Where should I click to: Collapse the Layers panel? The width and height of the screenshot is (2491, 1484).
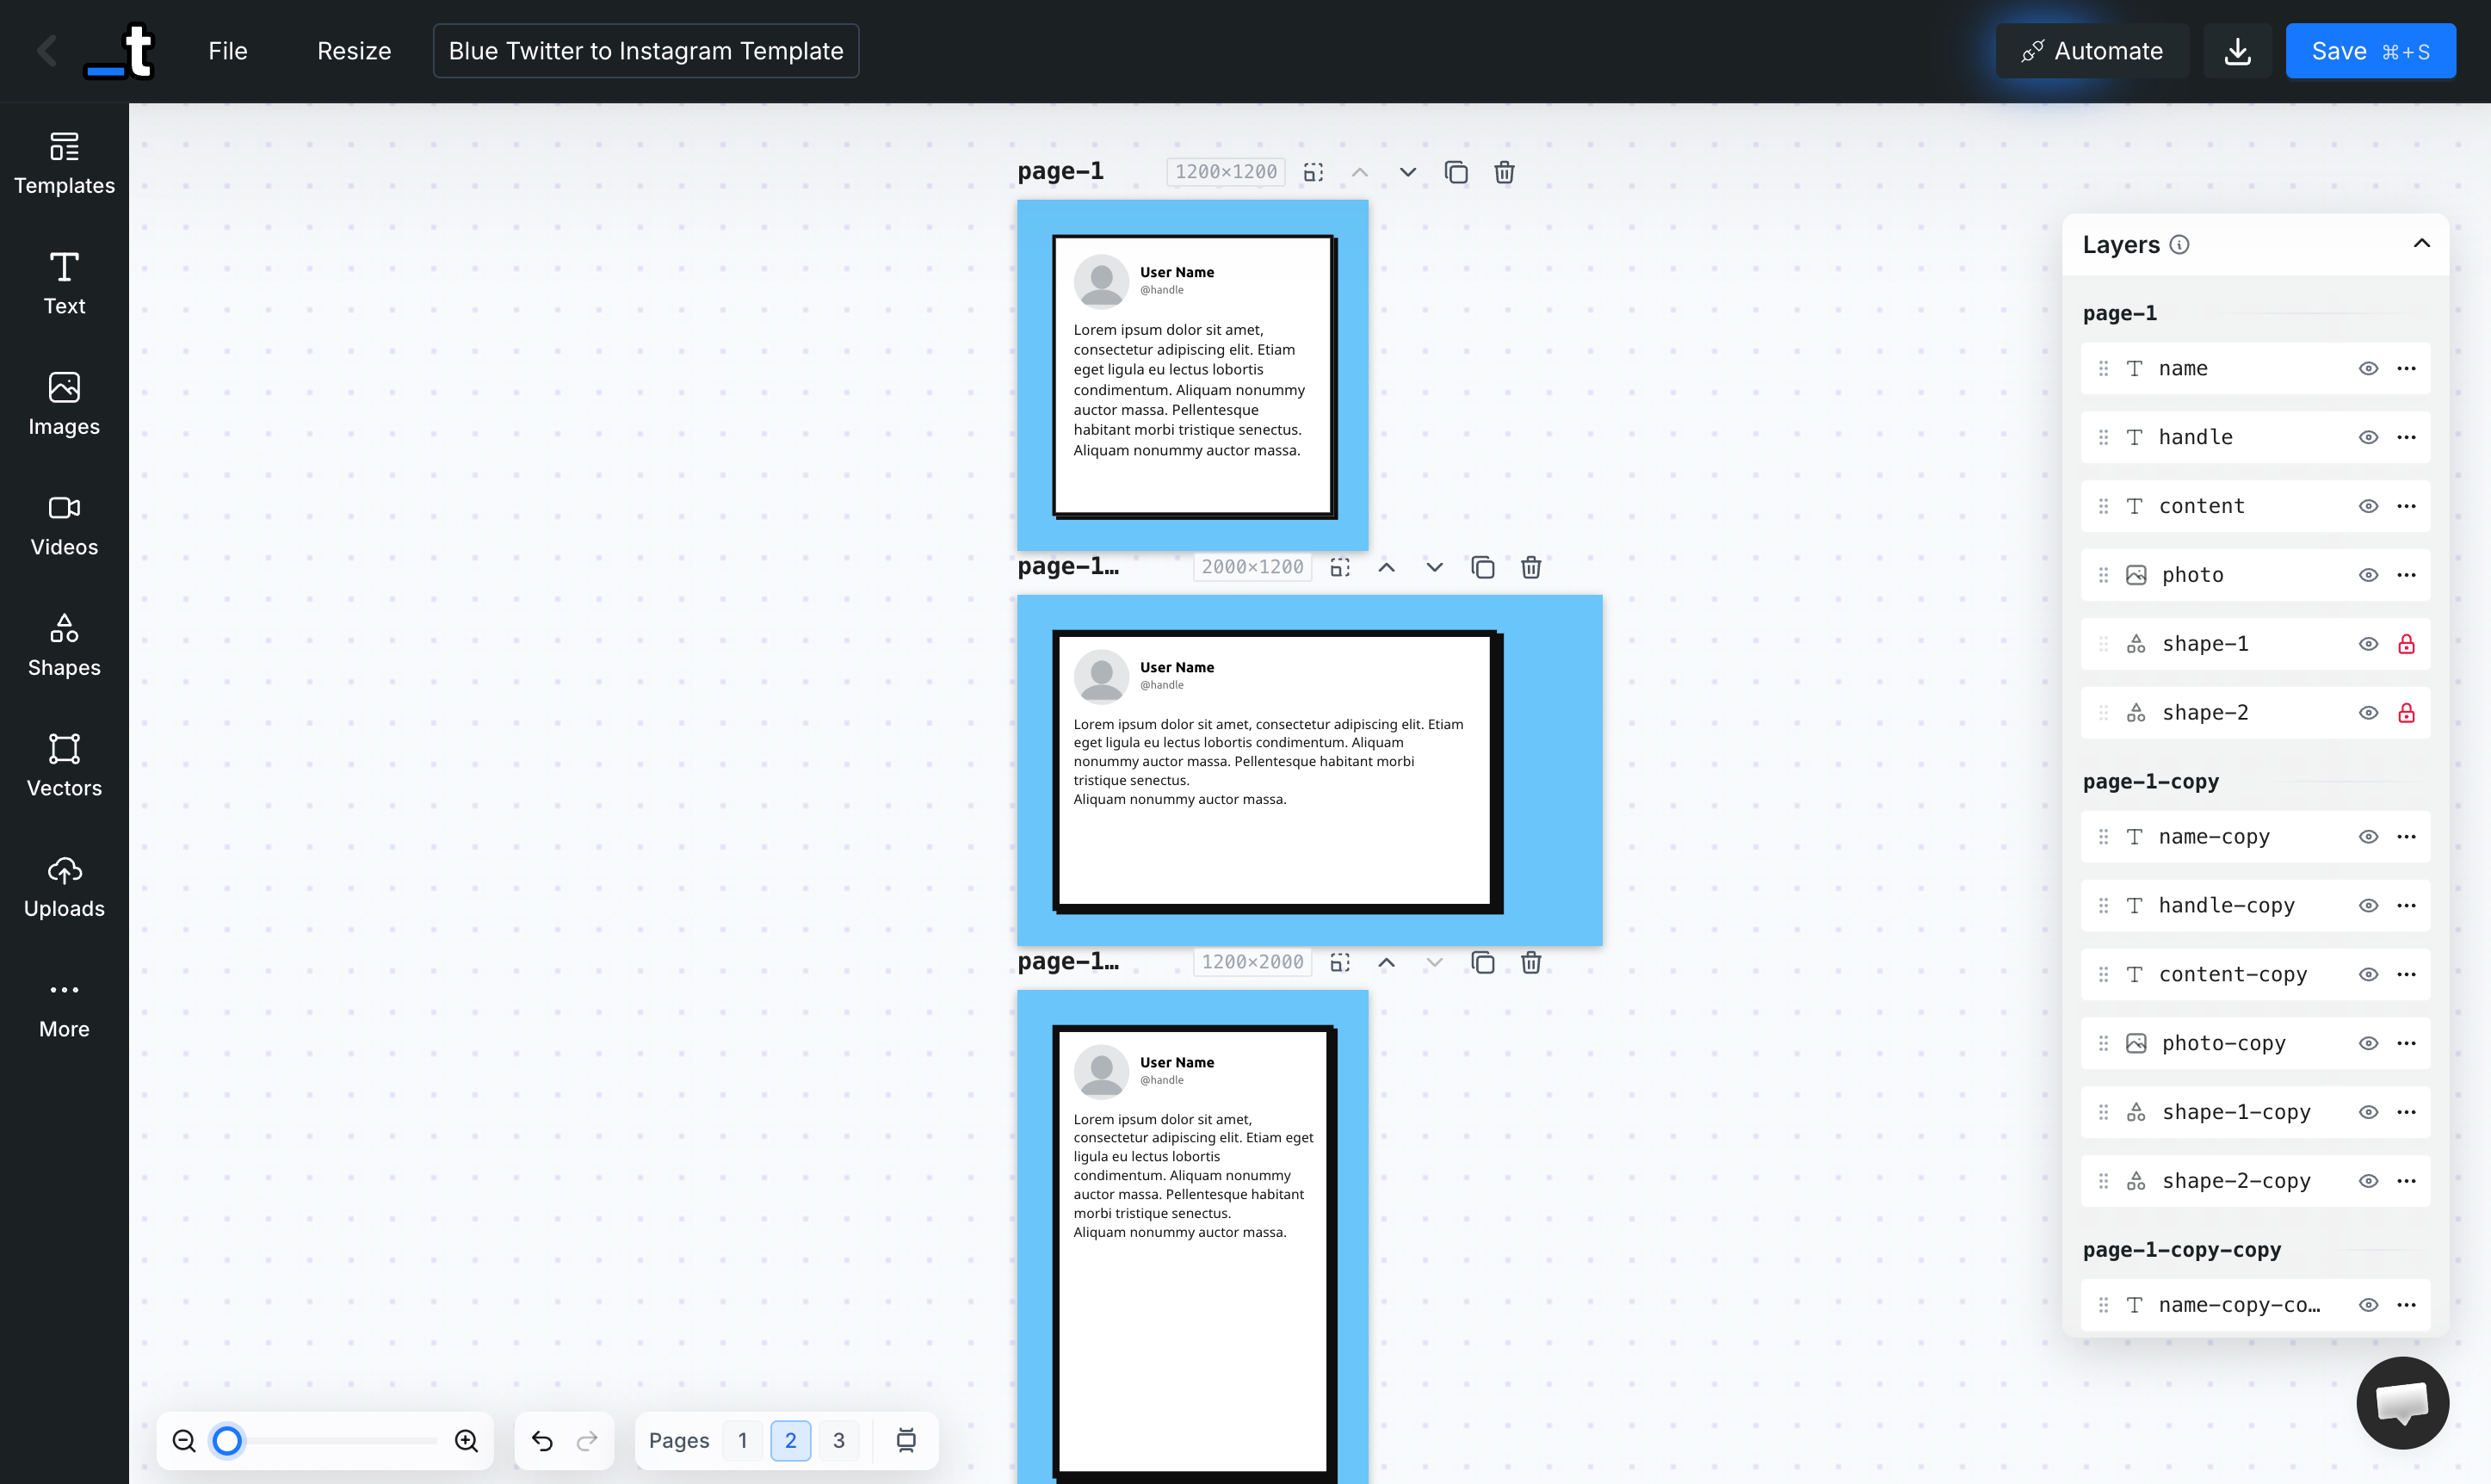2421,243
